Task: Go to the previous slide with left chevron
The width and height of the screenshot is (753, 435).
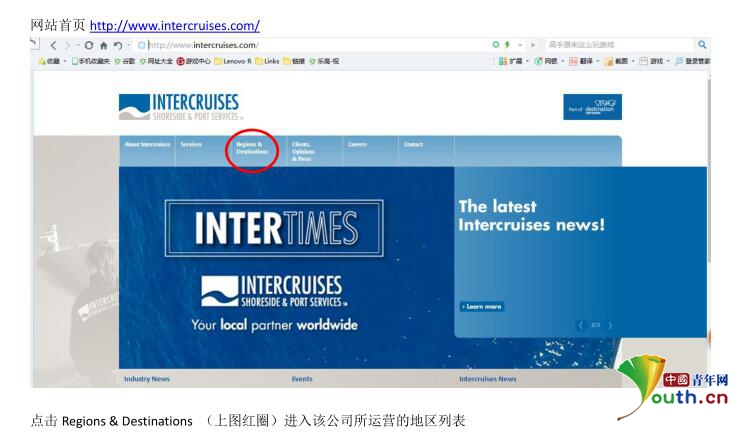Action: coord(581,325)
